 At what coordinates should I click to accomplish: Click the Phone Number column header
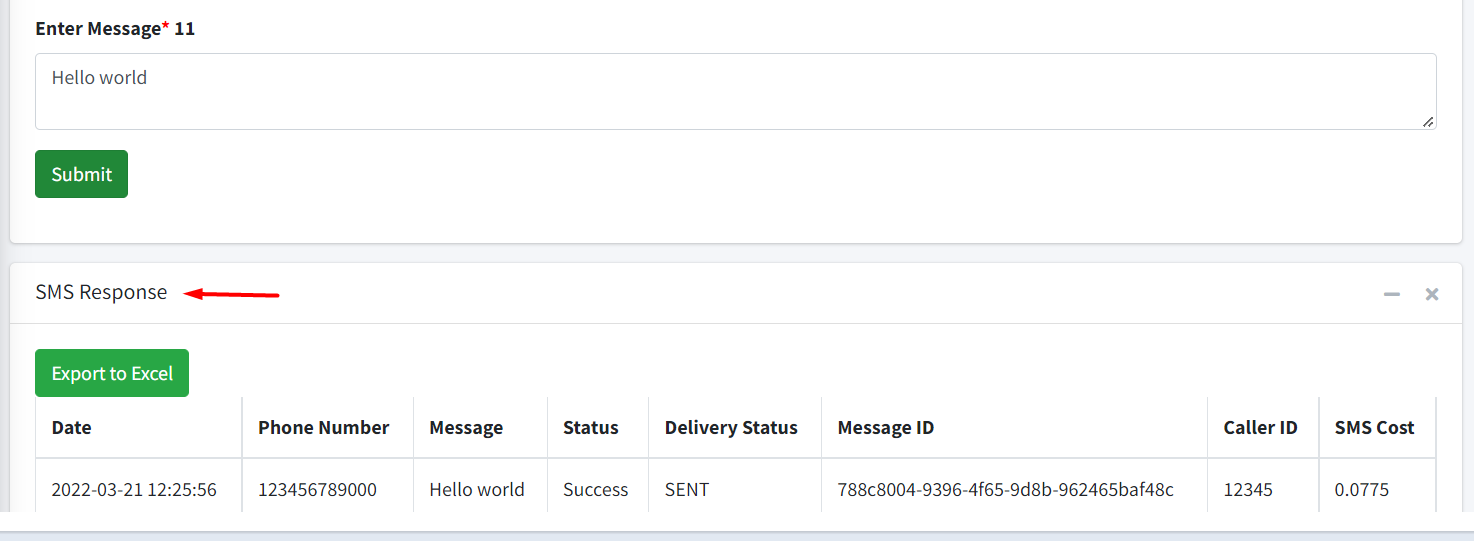coord(323,427)
